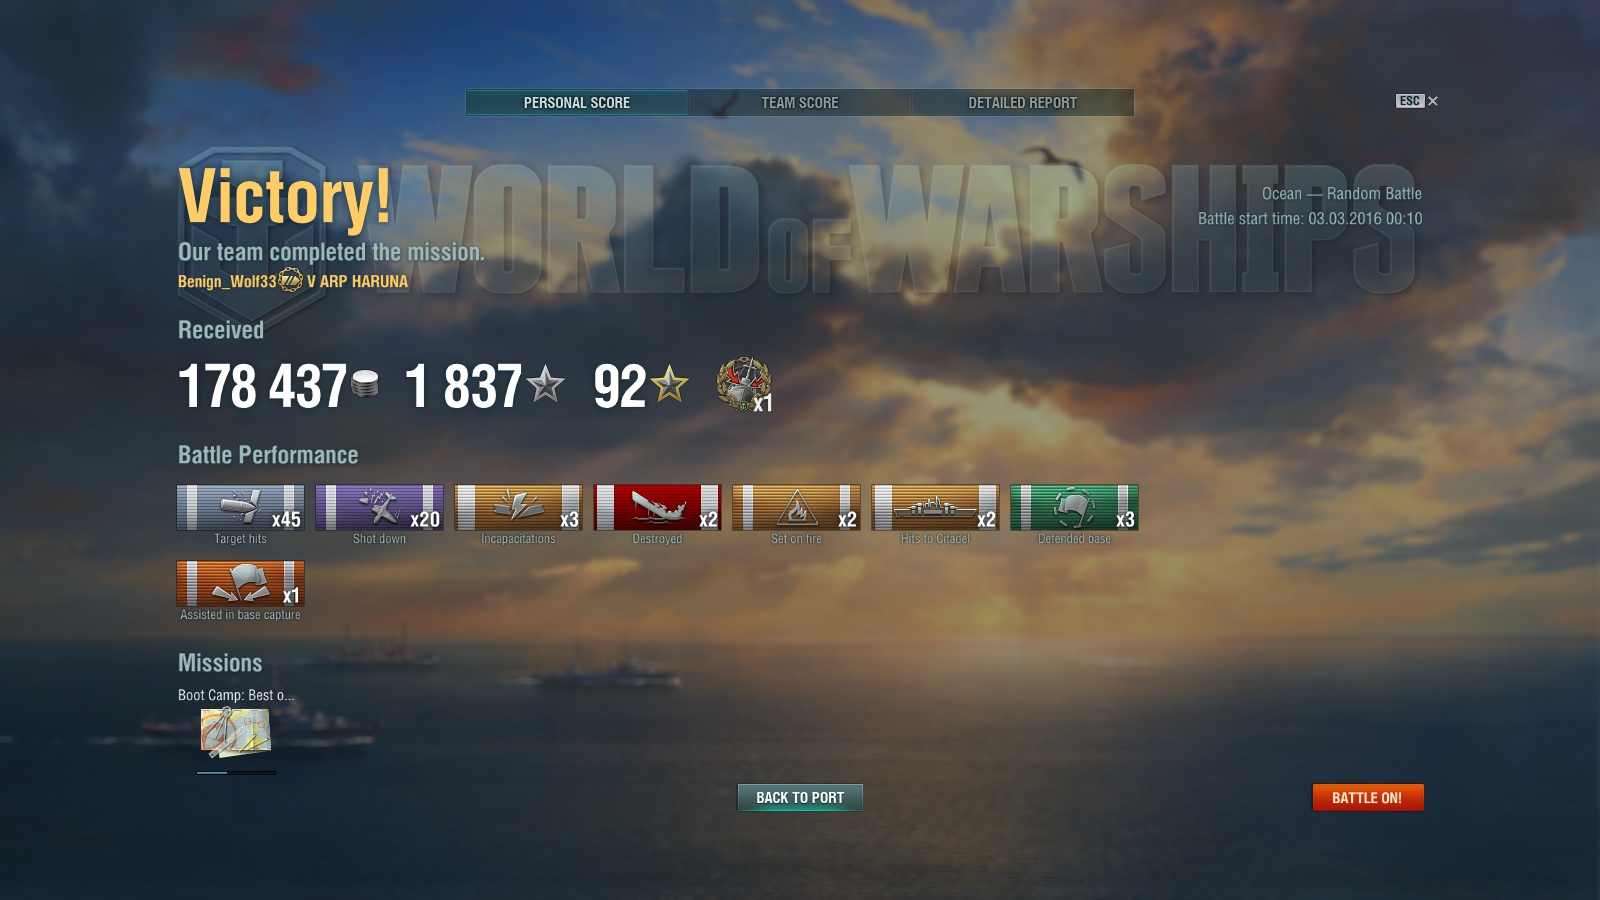Click the gold free XP star
This screenshot has height=900, width=1600.
(x=669, y=384)
